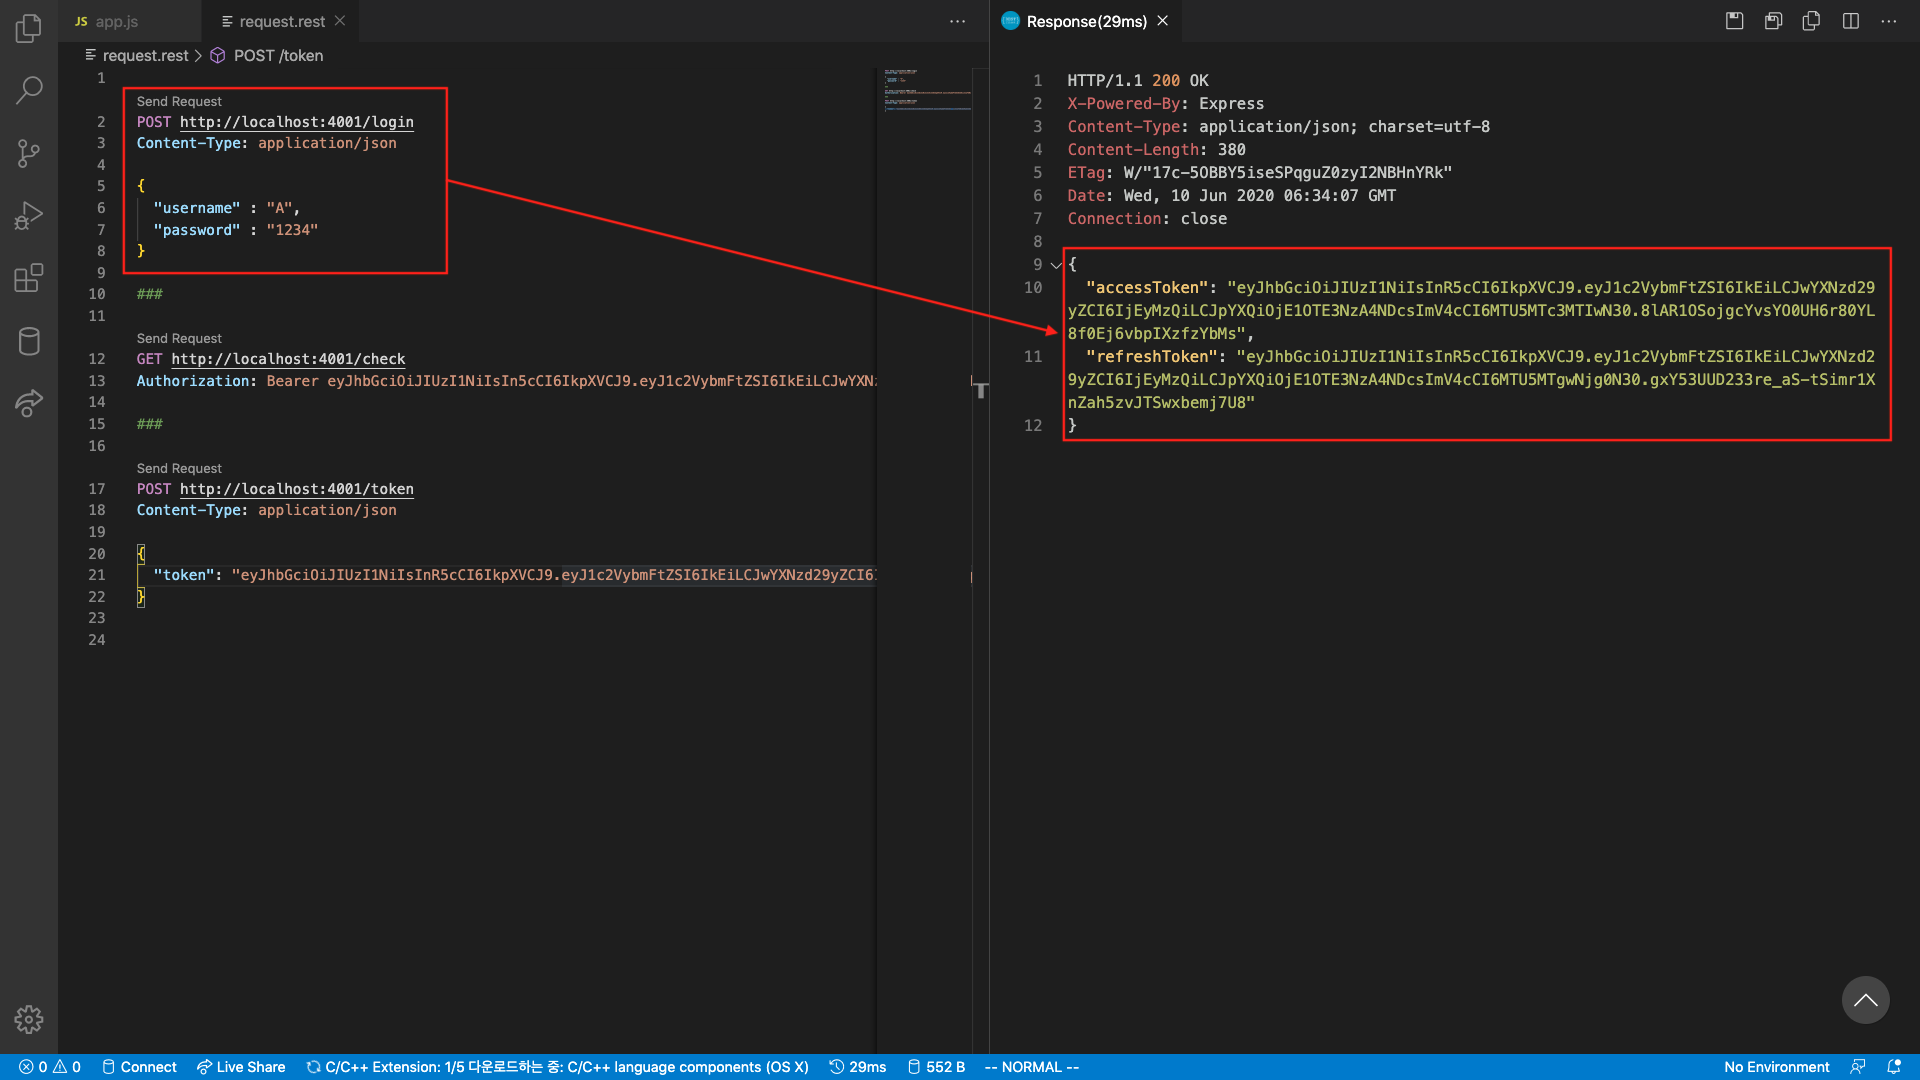Click No Environment in status bar

pyautogui.click(x=1776, y=1067)
